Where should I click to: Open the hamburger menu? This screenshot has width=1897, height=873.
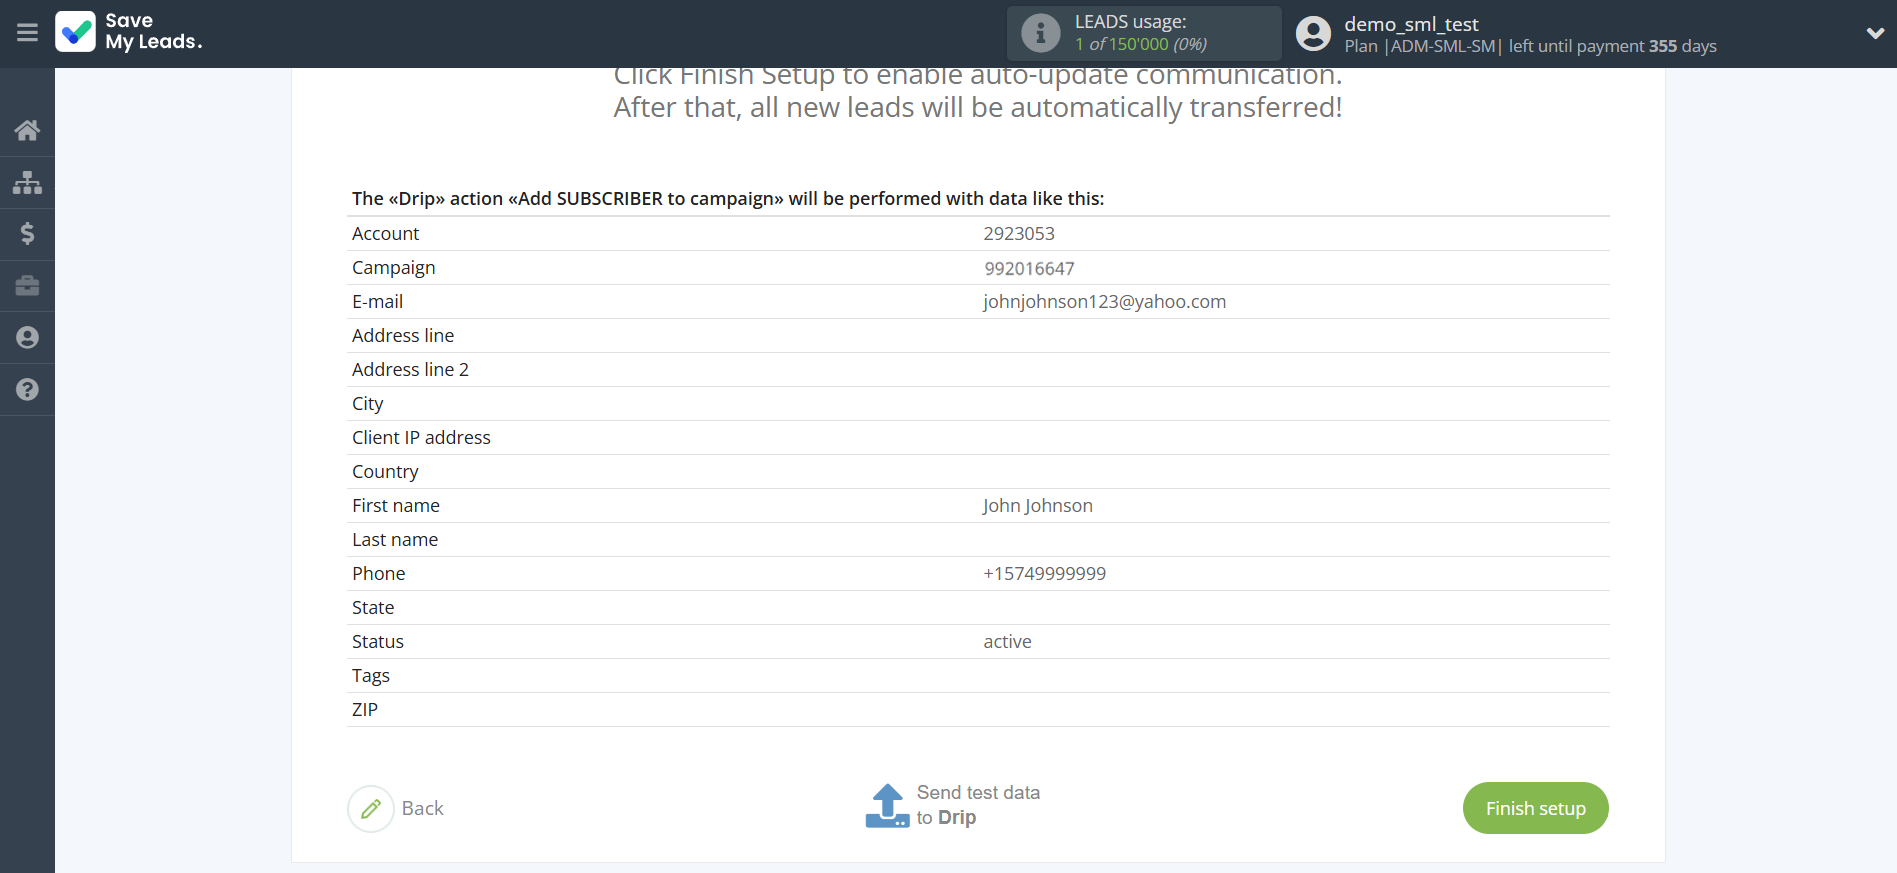coord(27,33)
